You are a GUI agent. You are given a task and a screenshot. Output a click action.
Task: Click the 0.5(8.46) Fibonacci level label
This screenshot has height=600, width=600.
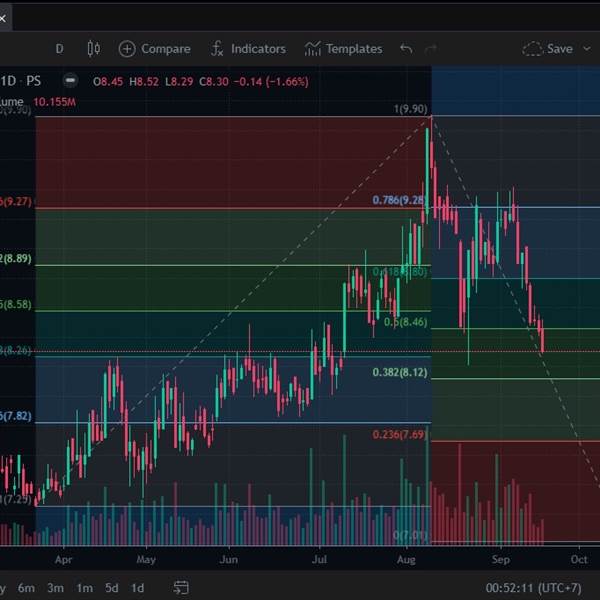pyautogui.click(x=405, y=322)
